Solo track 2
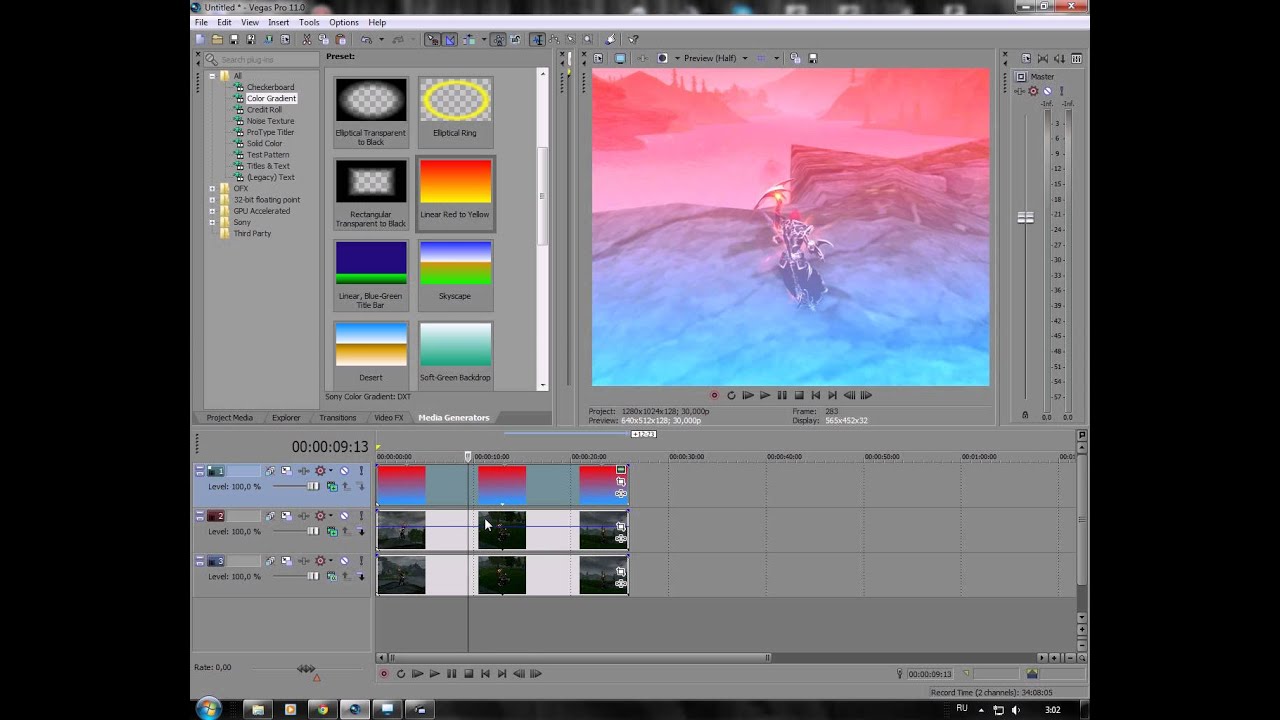This screenshot has width=1280, height=720. coord(361,516)
